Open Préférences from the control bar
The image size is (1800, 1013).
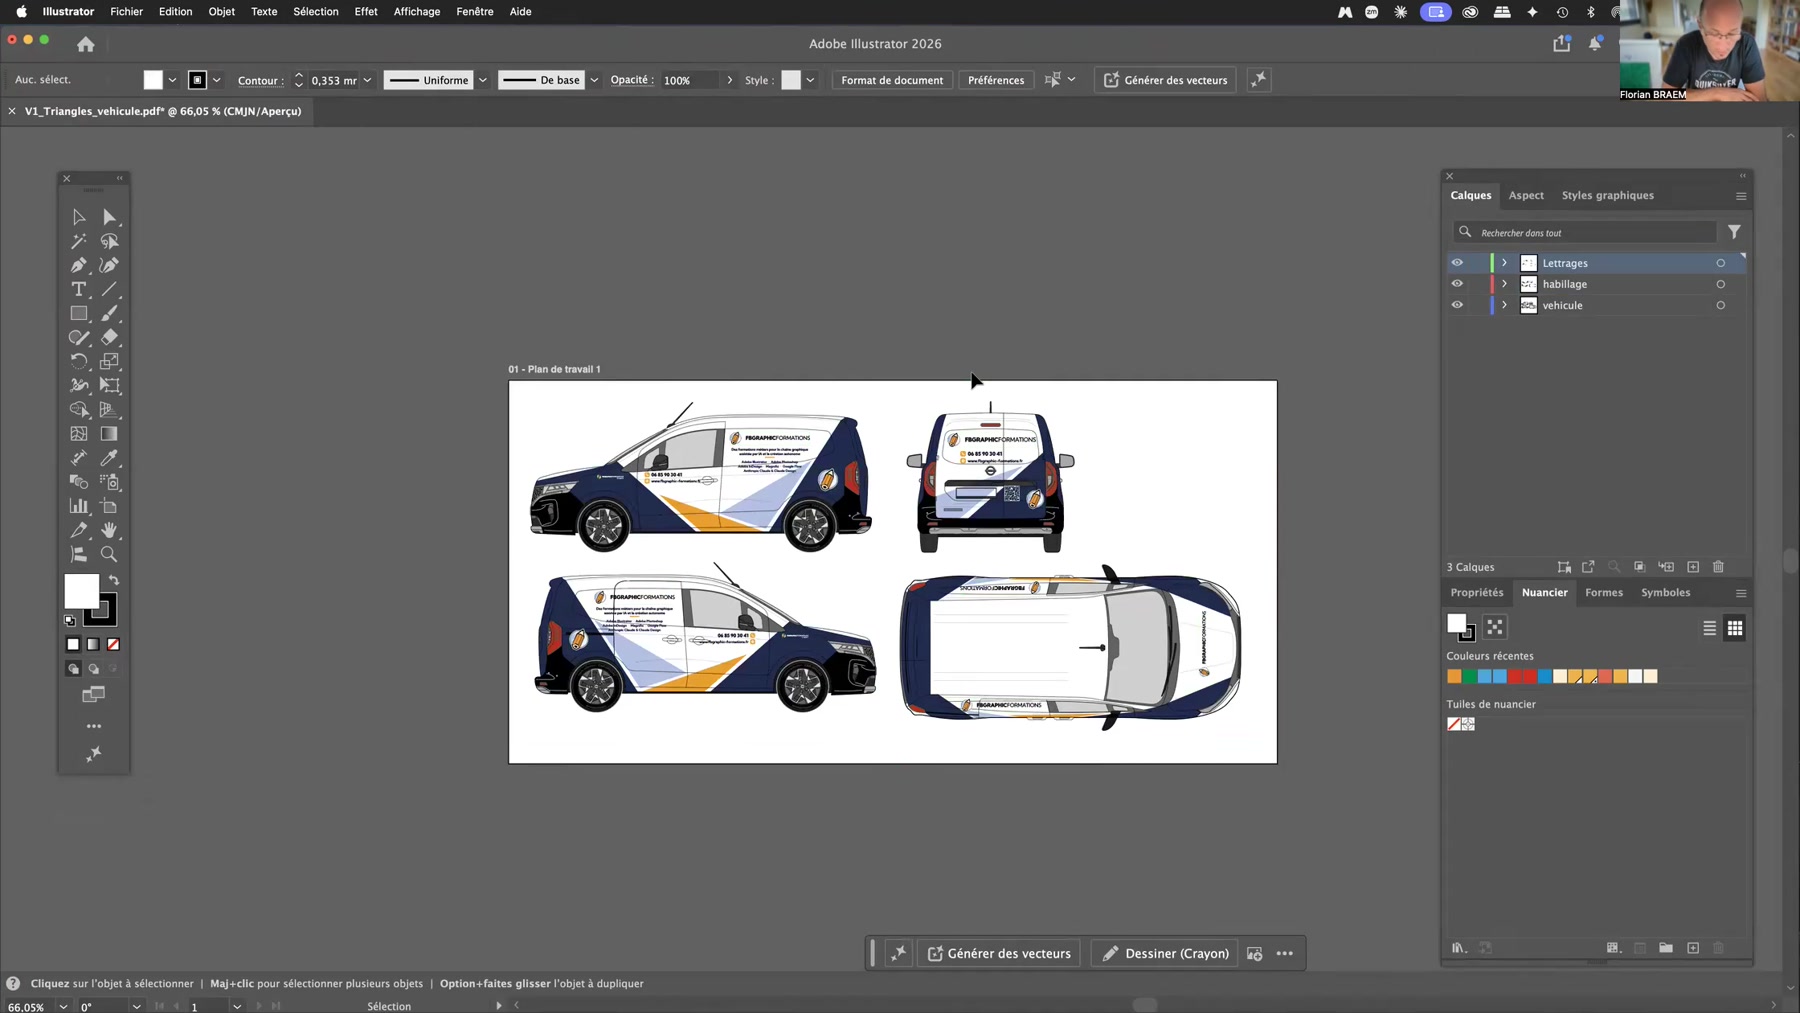996,80
